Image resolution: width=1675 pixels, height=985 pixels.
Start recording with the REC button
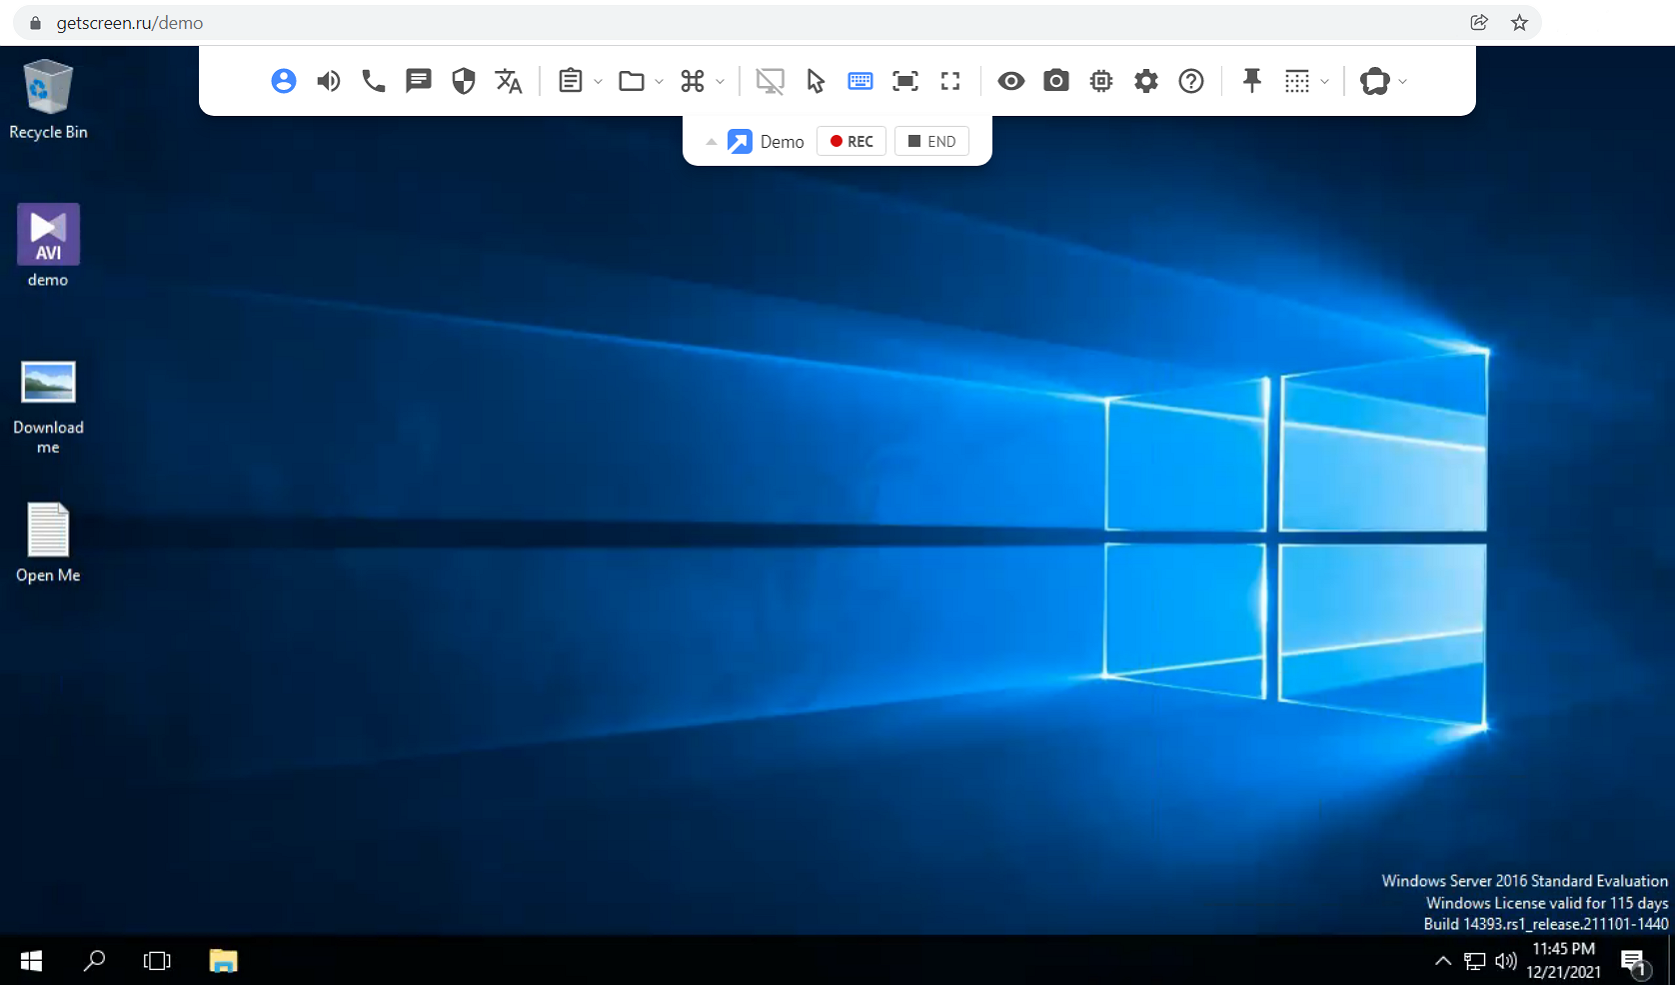852,141
